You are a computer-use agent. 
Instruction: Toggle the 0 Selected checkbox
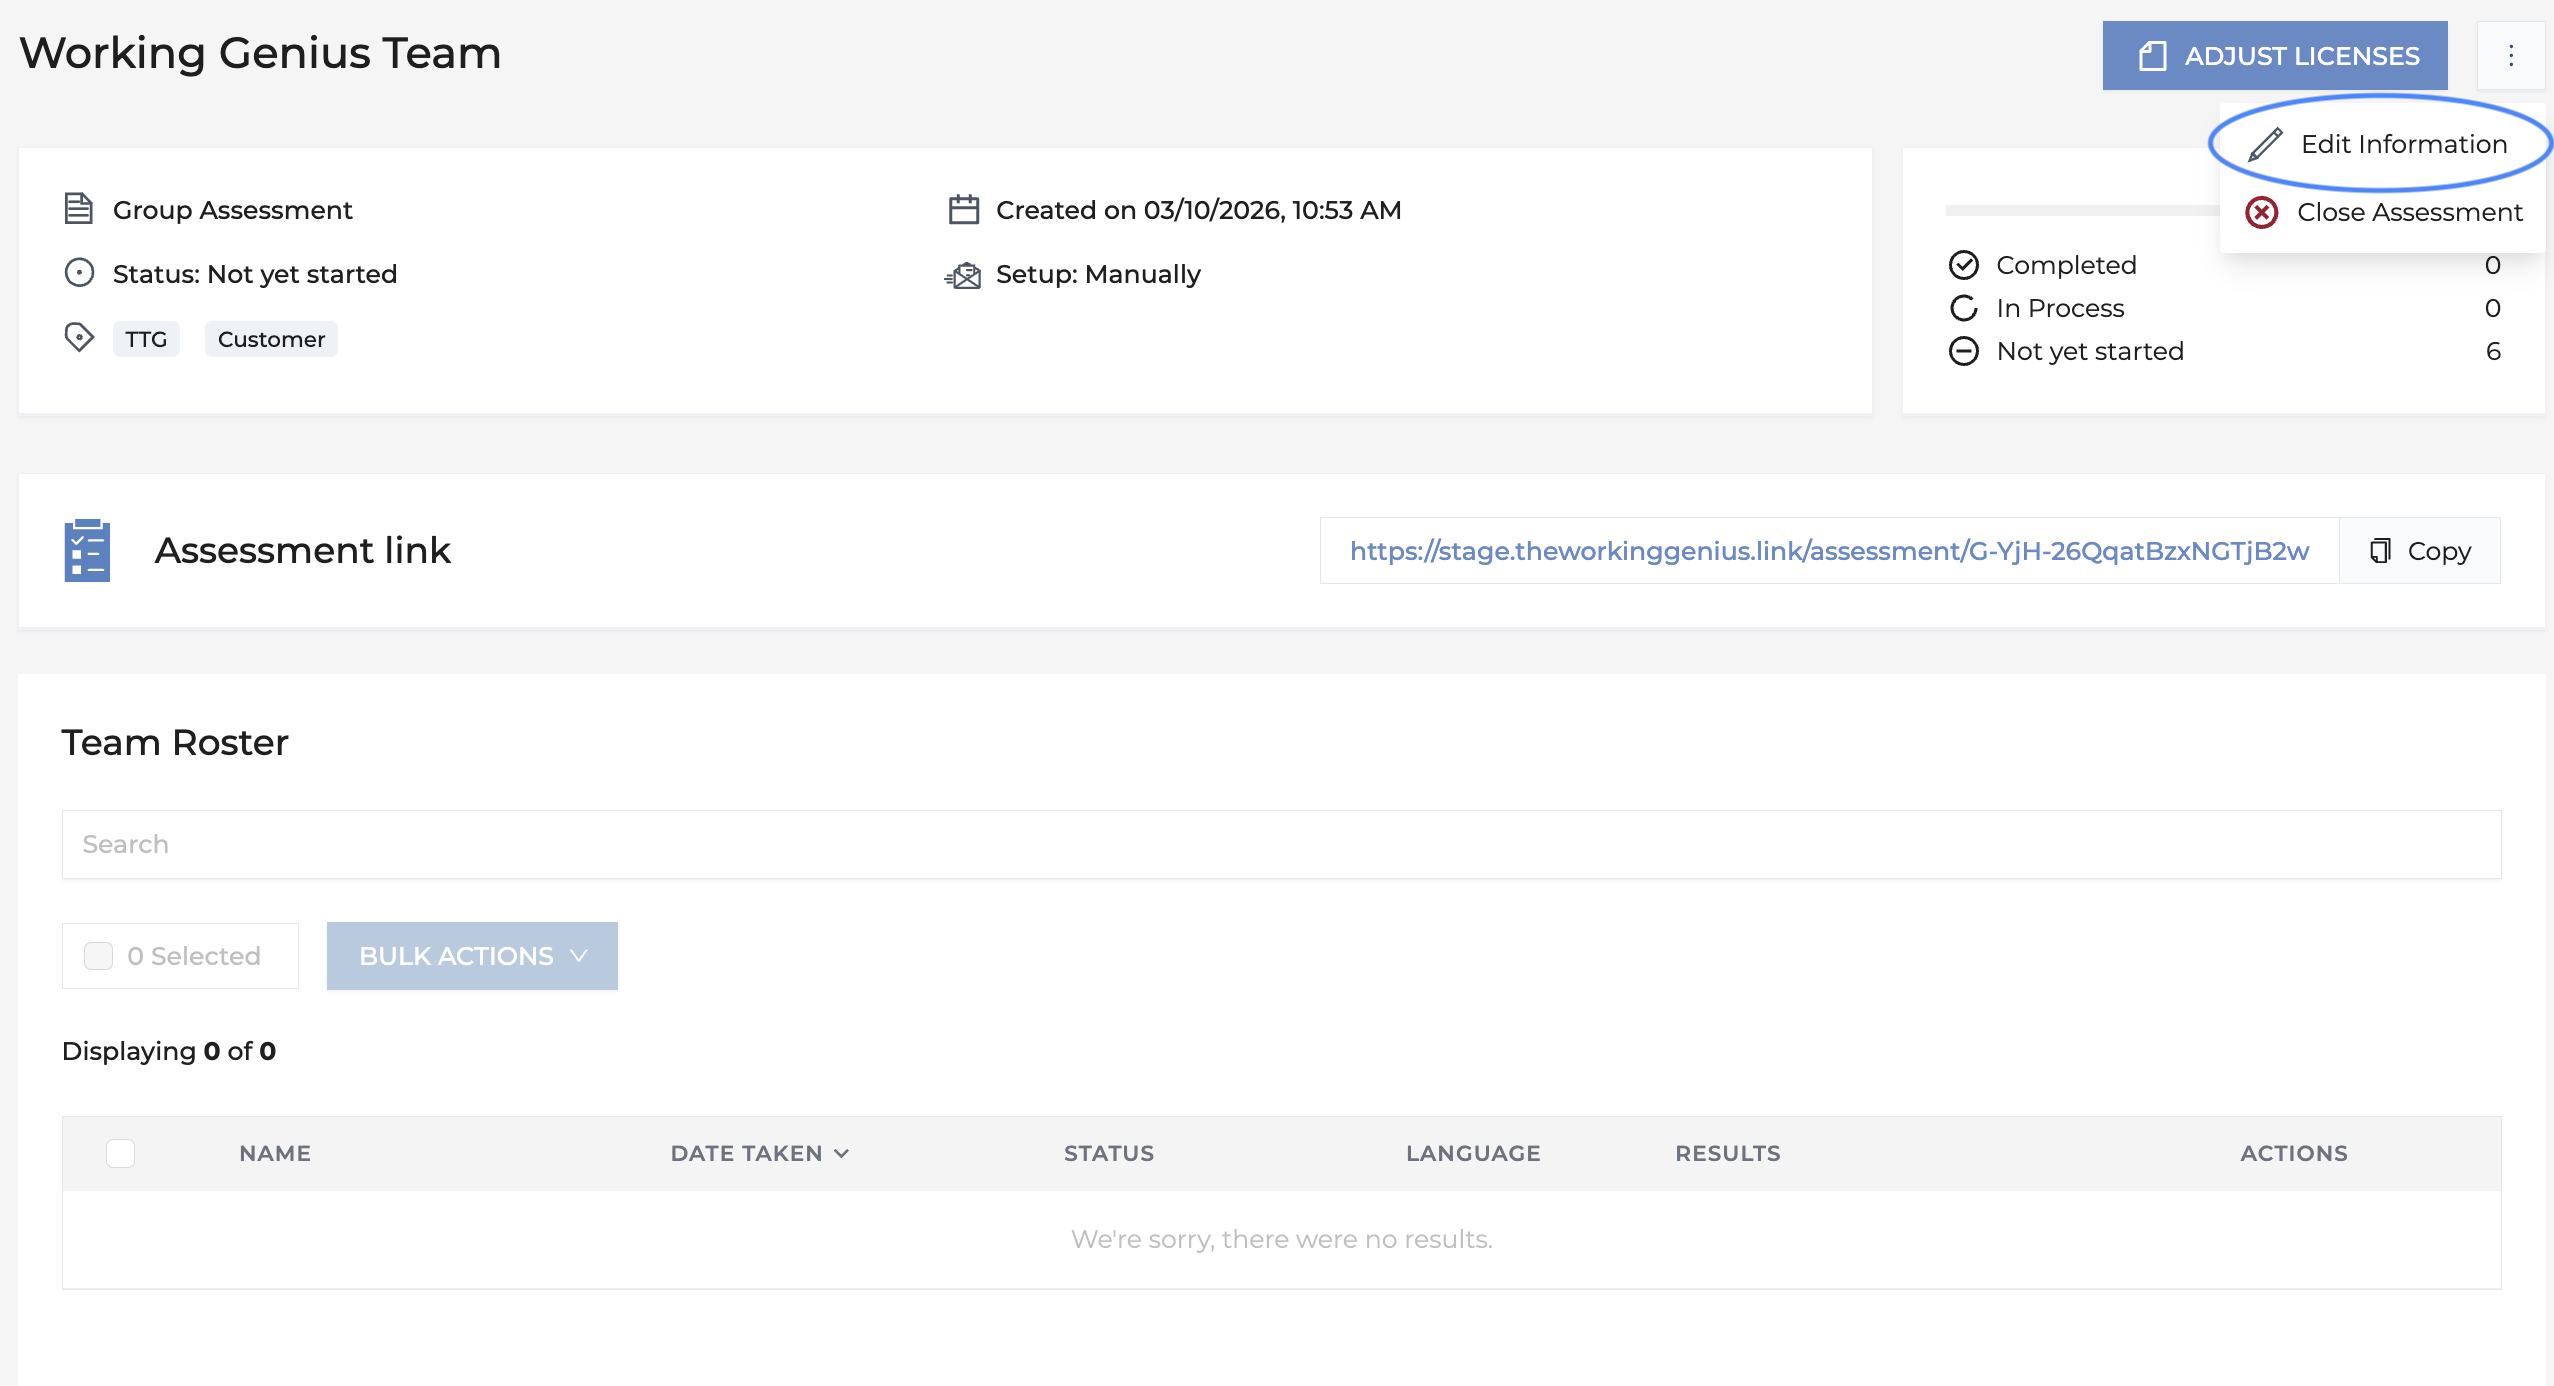pyautogui.click(x=99, y=956)
